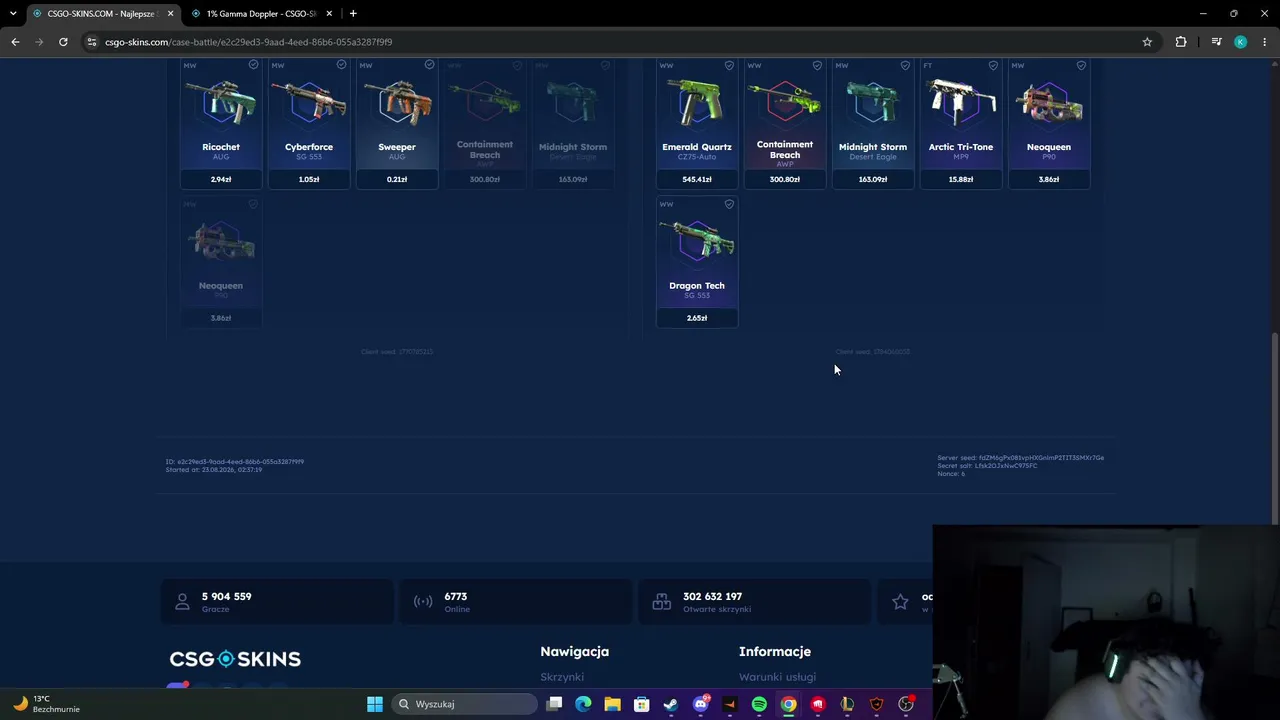Click the Dragon Tech price 2.65zł

[x=697, y=318]
